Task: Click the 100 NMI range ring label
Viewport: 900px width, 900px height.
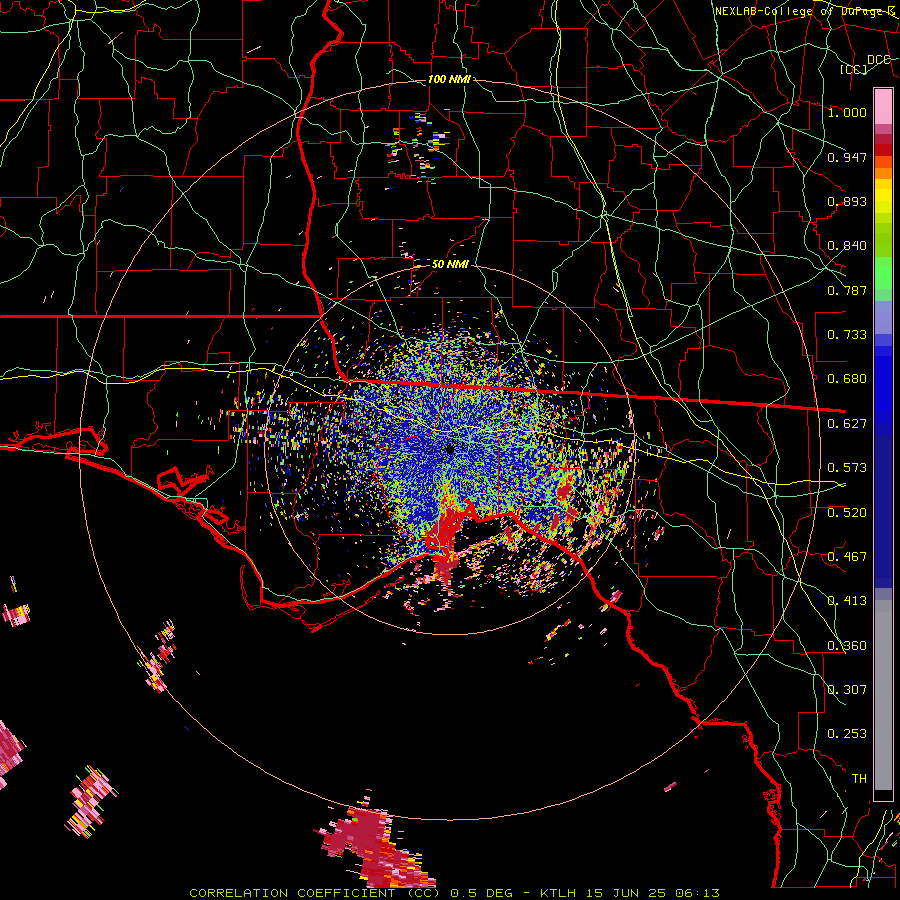Action: coord(449,79)
